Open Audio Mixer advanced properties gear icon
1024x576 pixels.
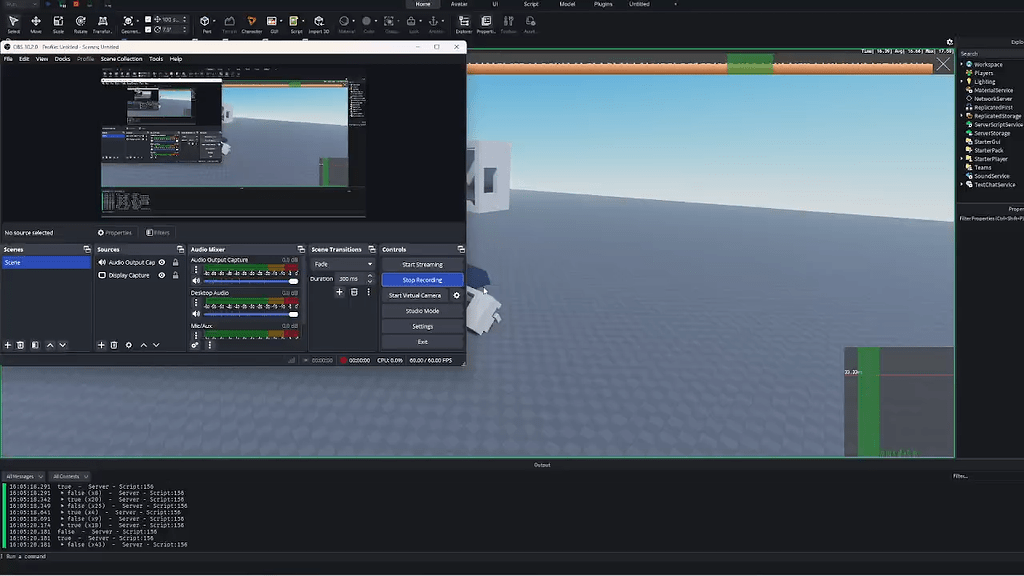point(195,345)
